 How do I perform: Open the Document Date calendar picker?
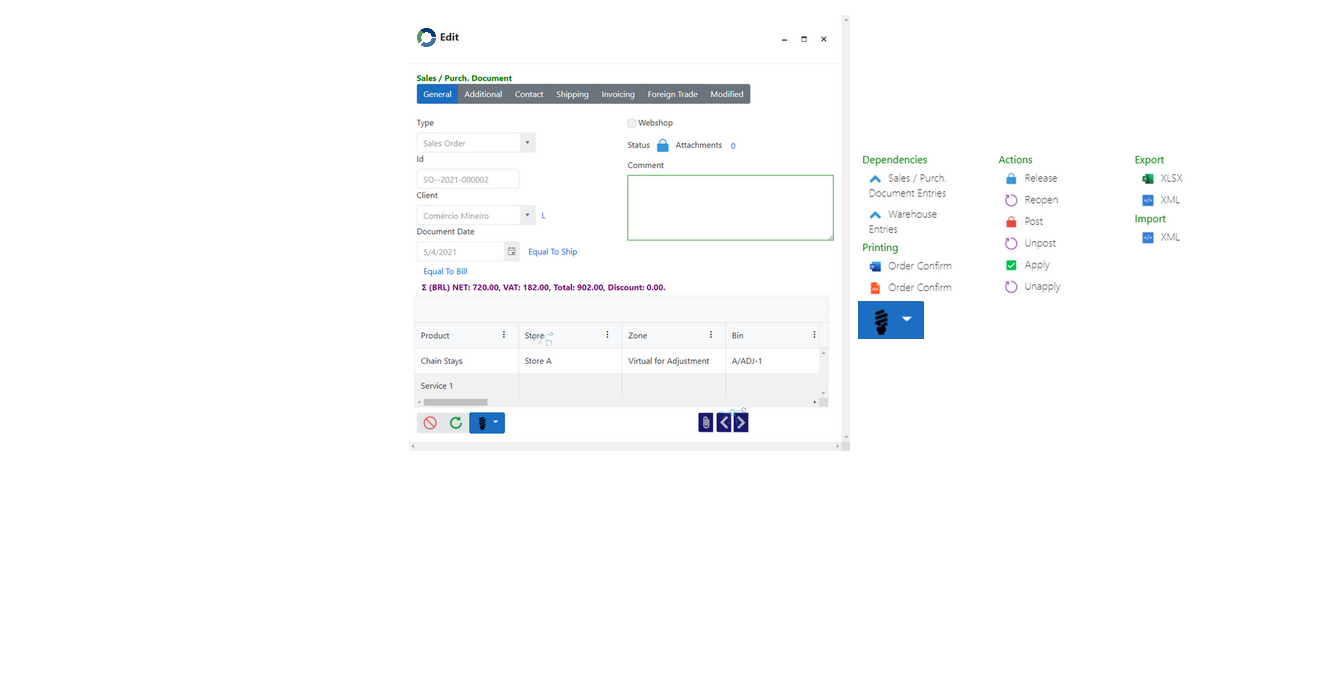[x=511, y=252]
